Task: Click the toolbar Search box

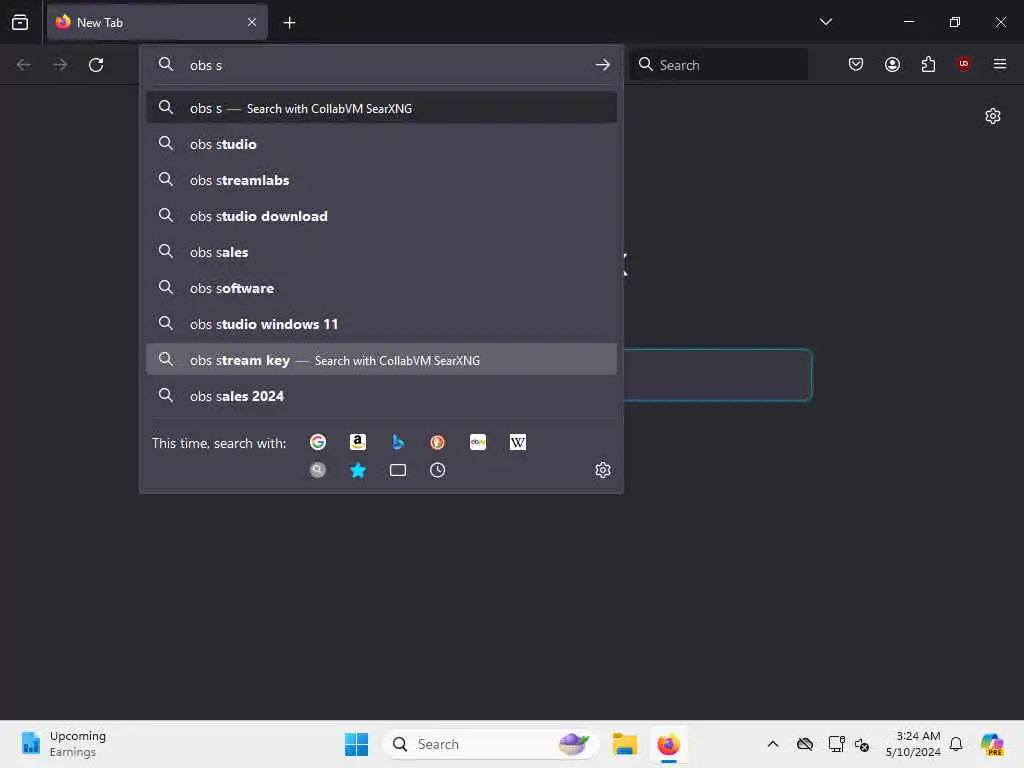Action: [718, 64]
